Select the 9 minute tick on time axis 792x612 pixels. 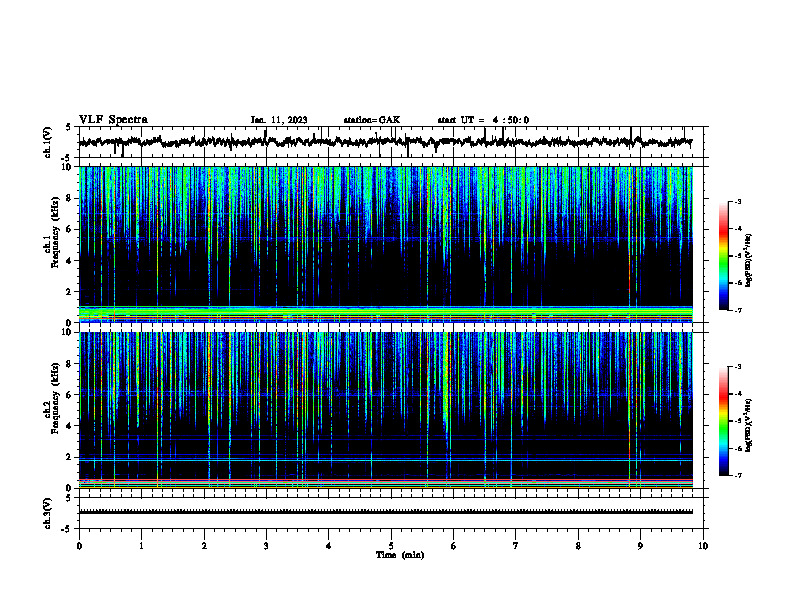click(x=641, y=546)
